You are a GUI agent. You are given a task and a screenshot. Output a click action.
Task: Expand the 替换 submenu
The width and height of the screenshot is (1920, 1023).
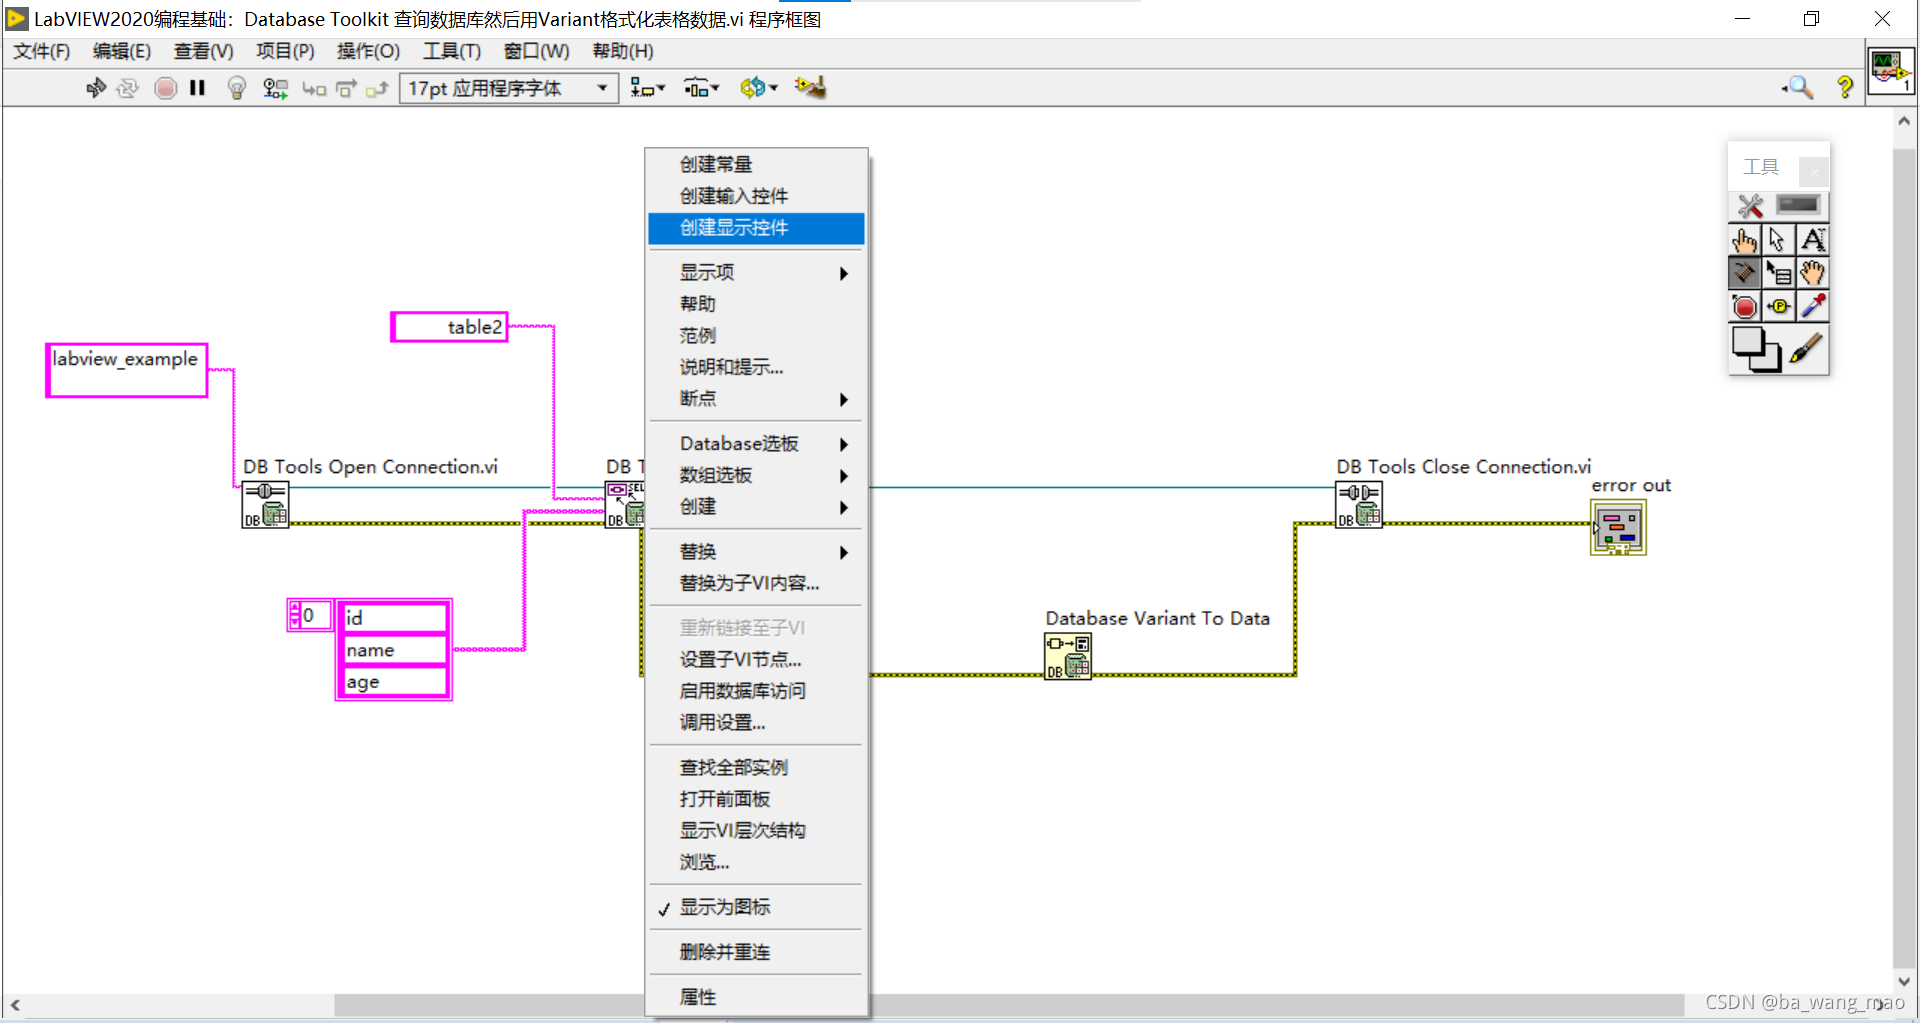tap(756, 552)
